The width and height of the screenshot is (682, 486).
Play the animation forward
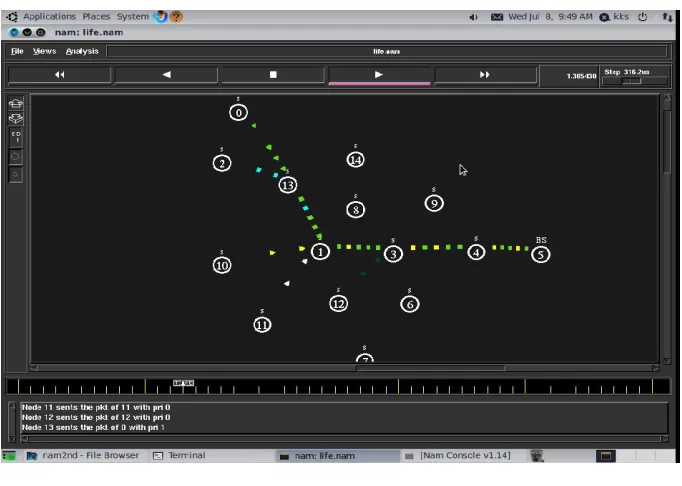click(x=379, y=75)
